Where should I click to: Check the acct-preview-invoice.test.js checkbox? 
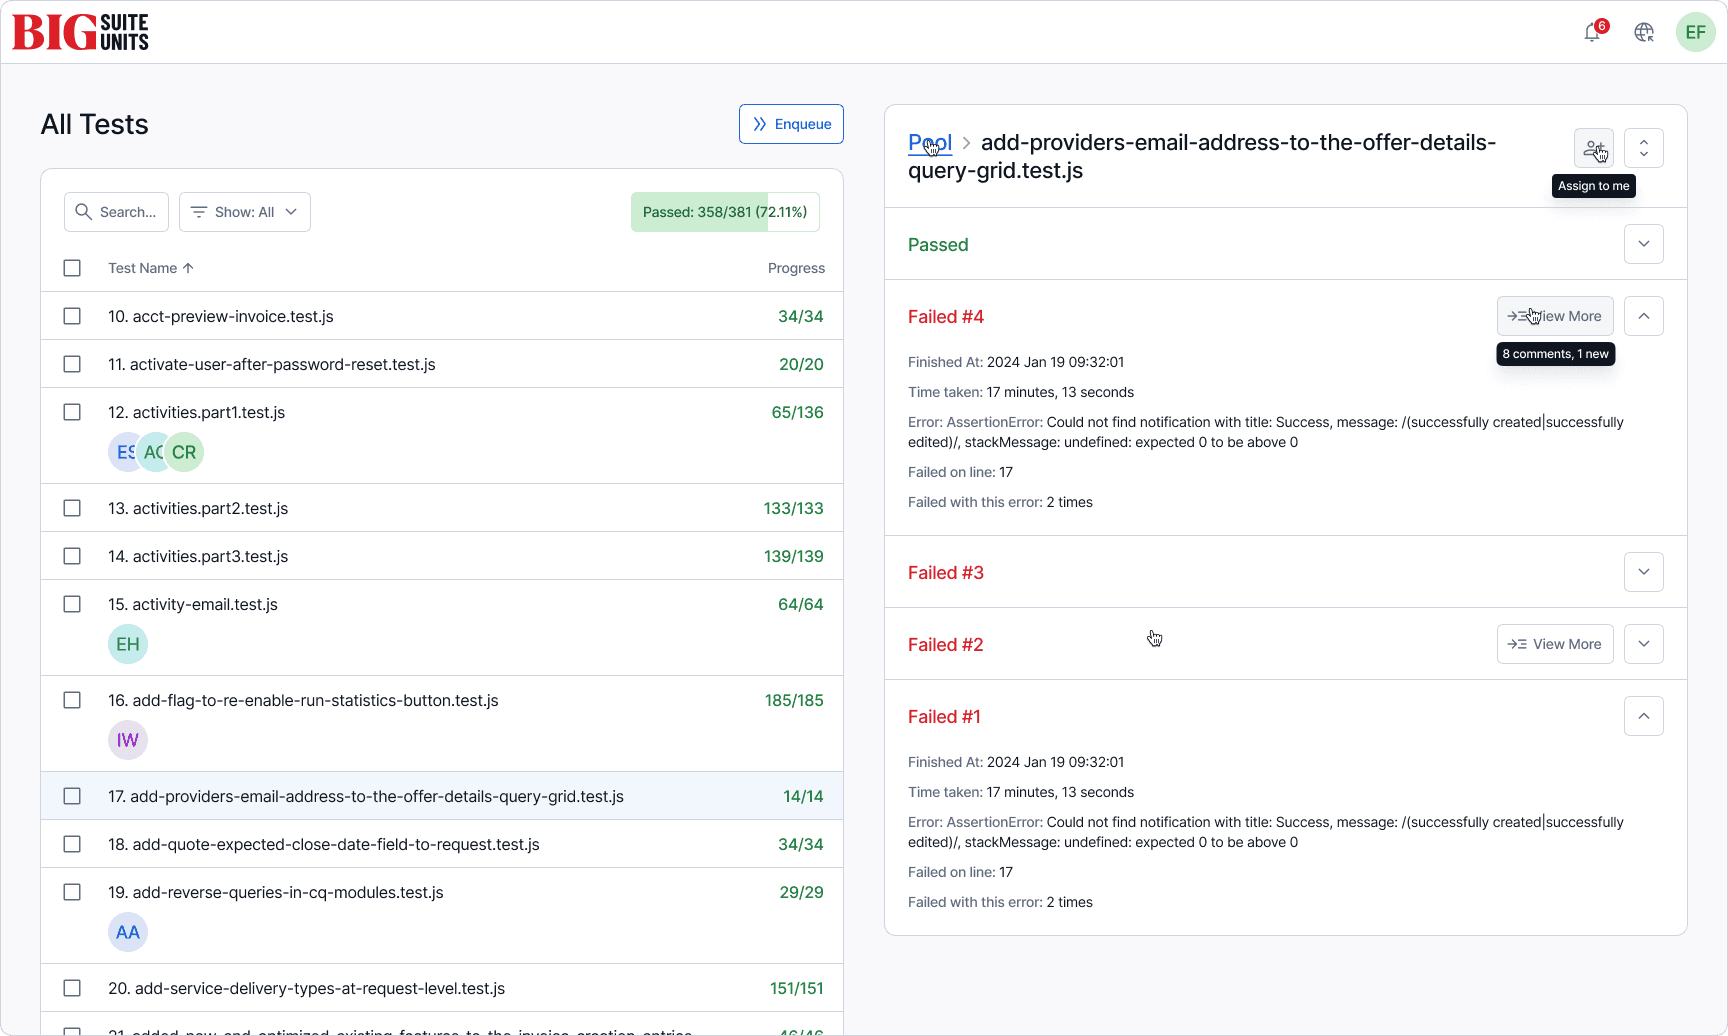click(x=72, y=316)
